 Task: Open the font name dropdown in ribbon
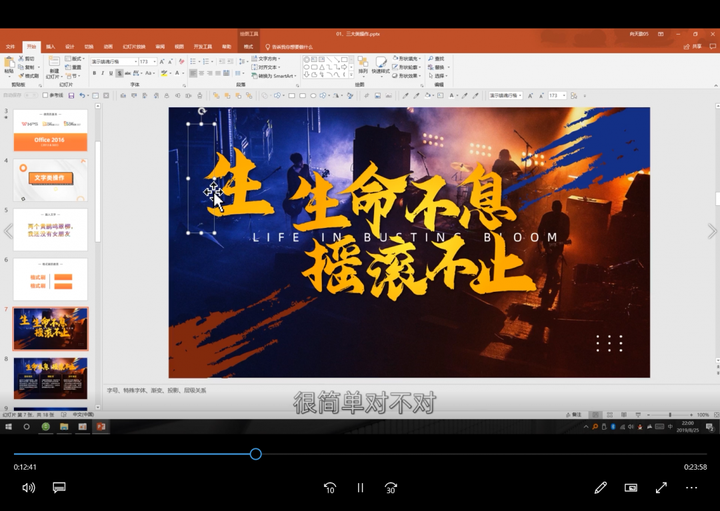click(135, 62)
